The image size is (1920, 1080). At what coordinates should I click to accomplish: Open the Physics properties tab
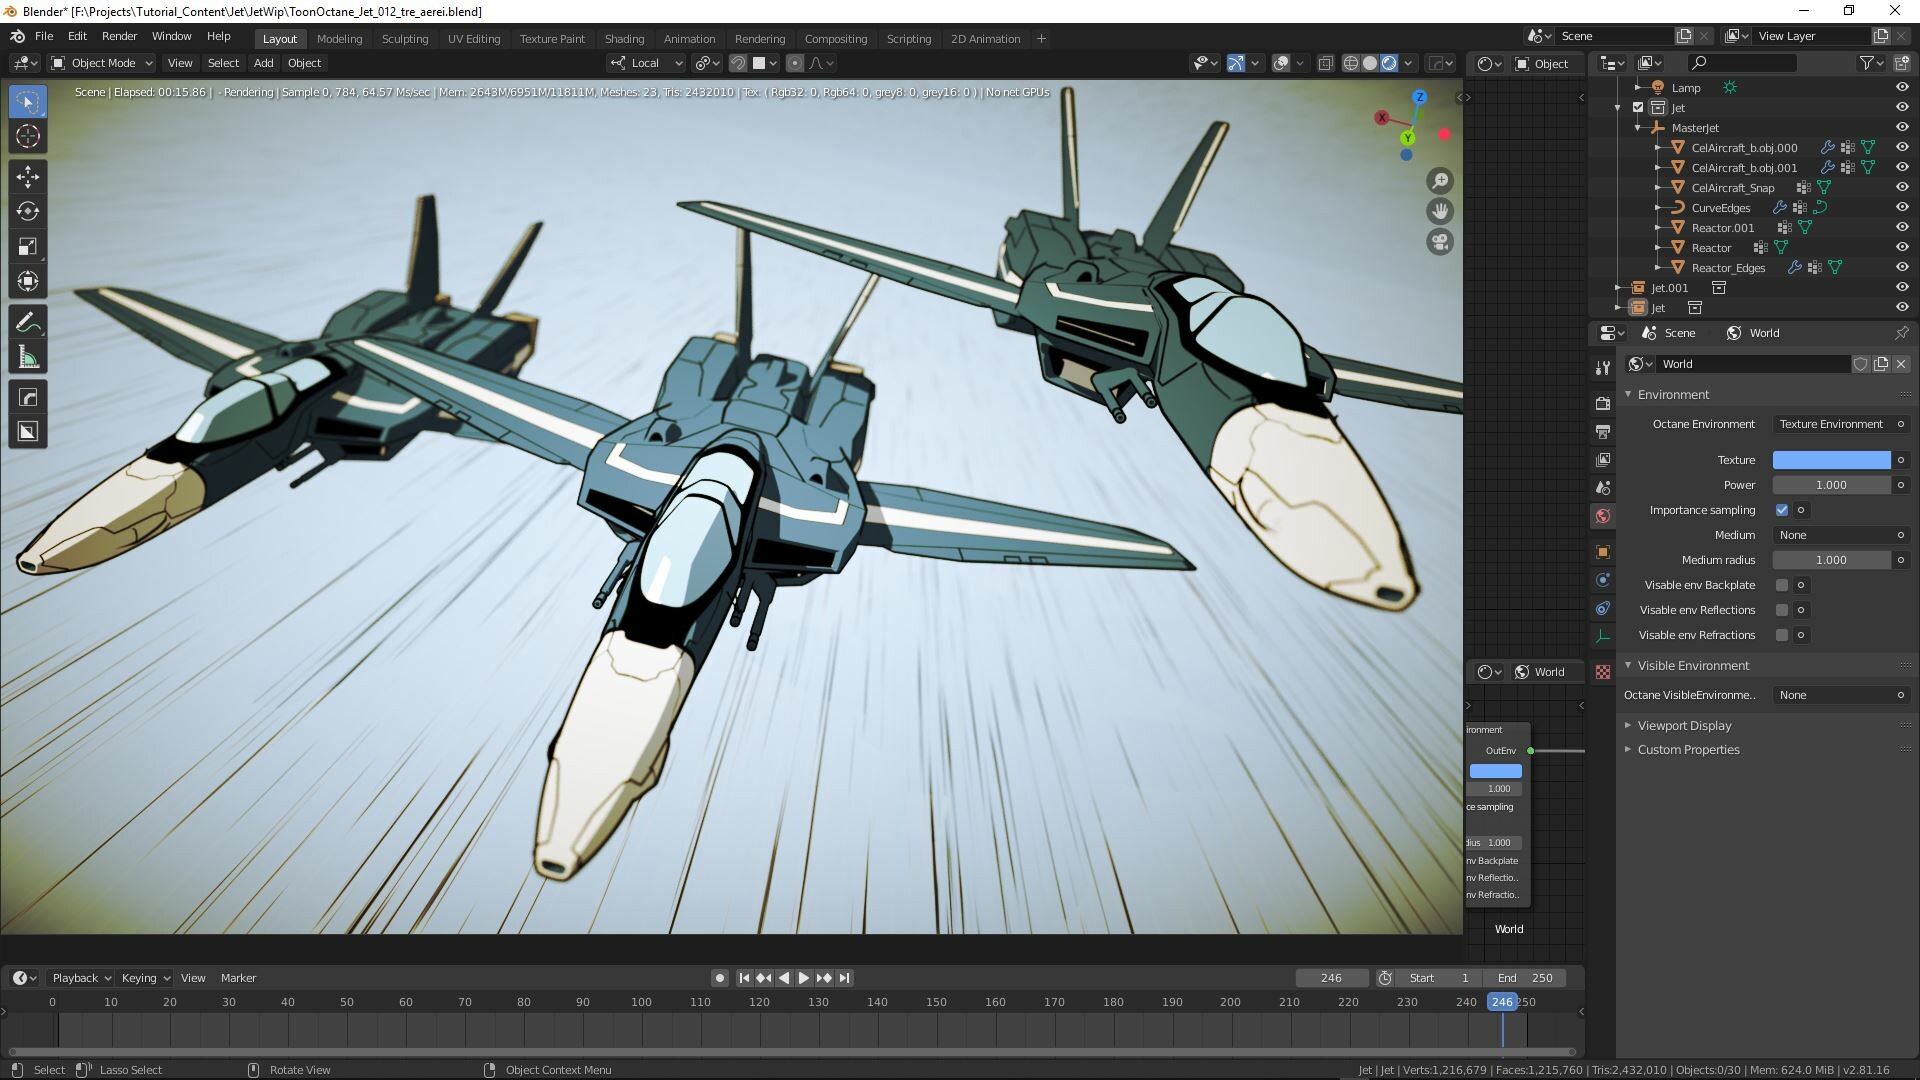[x=1603, y=580]
